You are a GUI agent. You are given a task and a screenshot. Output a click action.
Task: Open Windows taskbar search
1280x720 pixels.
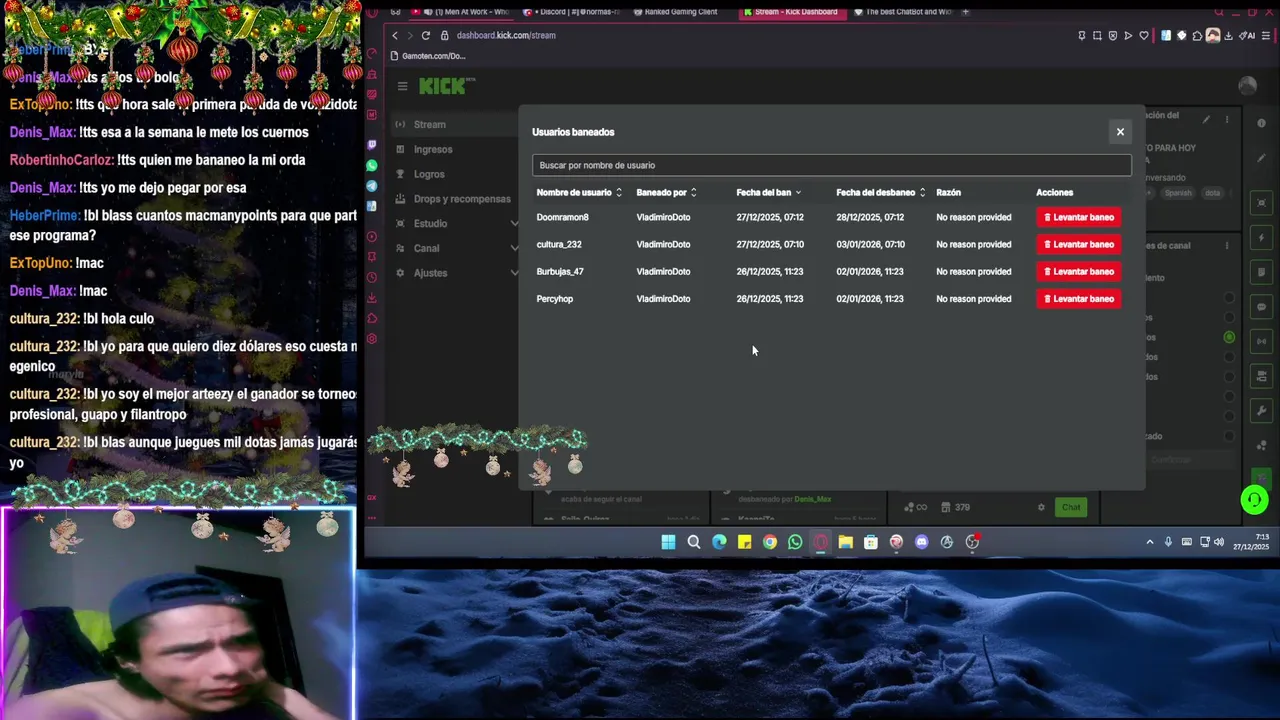(x=694, y=542)
